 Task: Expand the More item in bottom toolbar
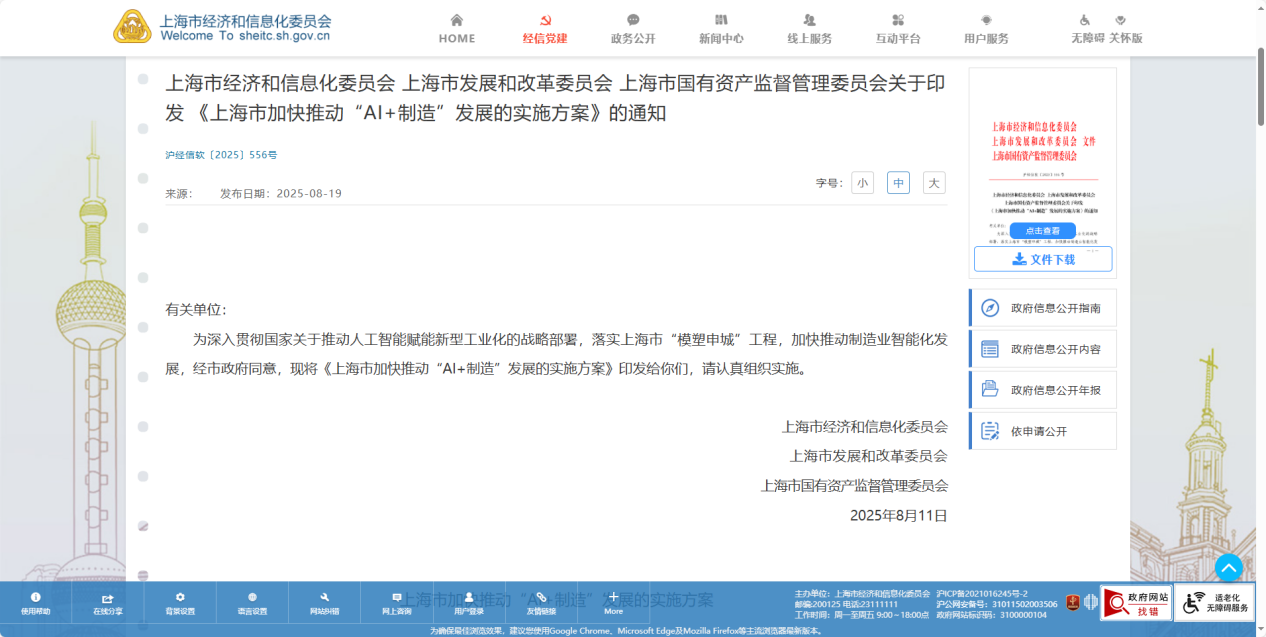pos(613,603)
